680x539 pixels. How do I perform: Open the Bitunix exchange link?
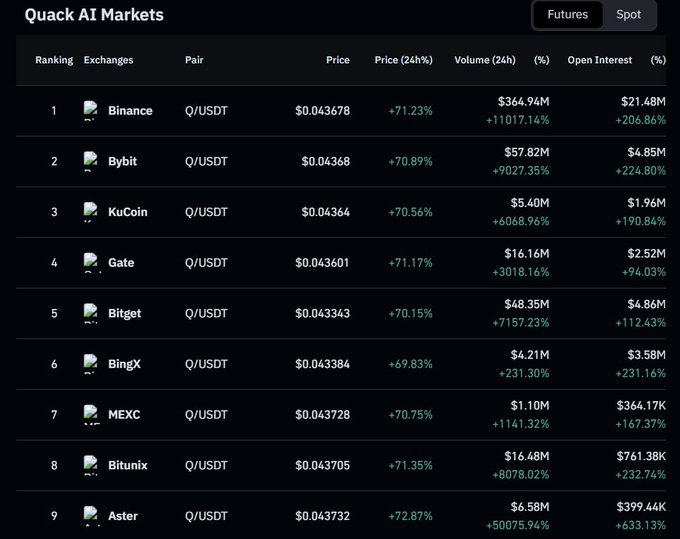tap(128, 465)
